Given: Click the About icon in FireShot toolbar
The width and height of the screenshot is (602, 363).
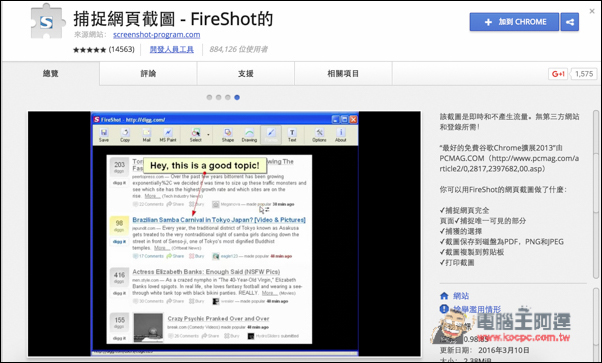Looking at the screenshot, I should 341,135.
